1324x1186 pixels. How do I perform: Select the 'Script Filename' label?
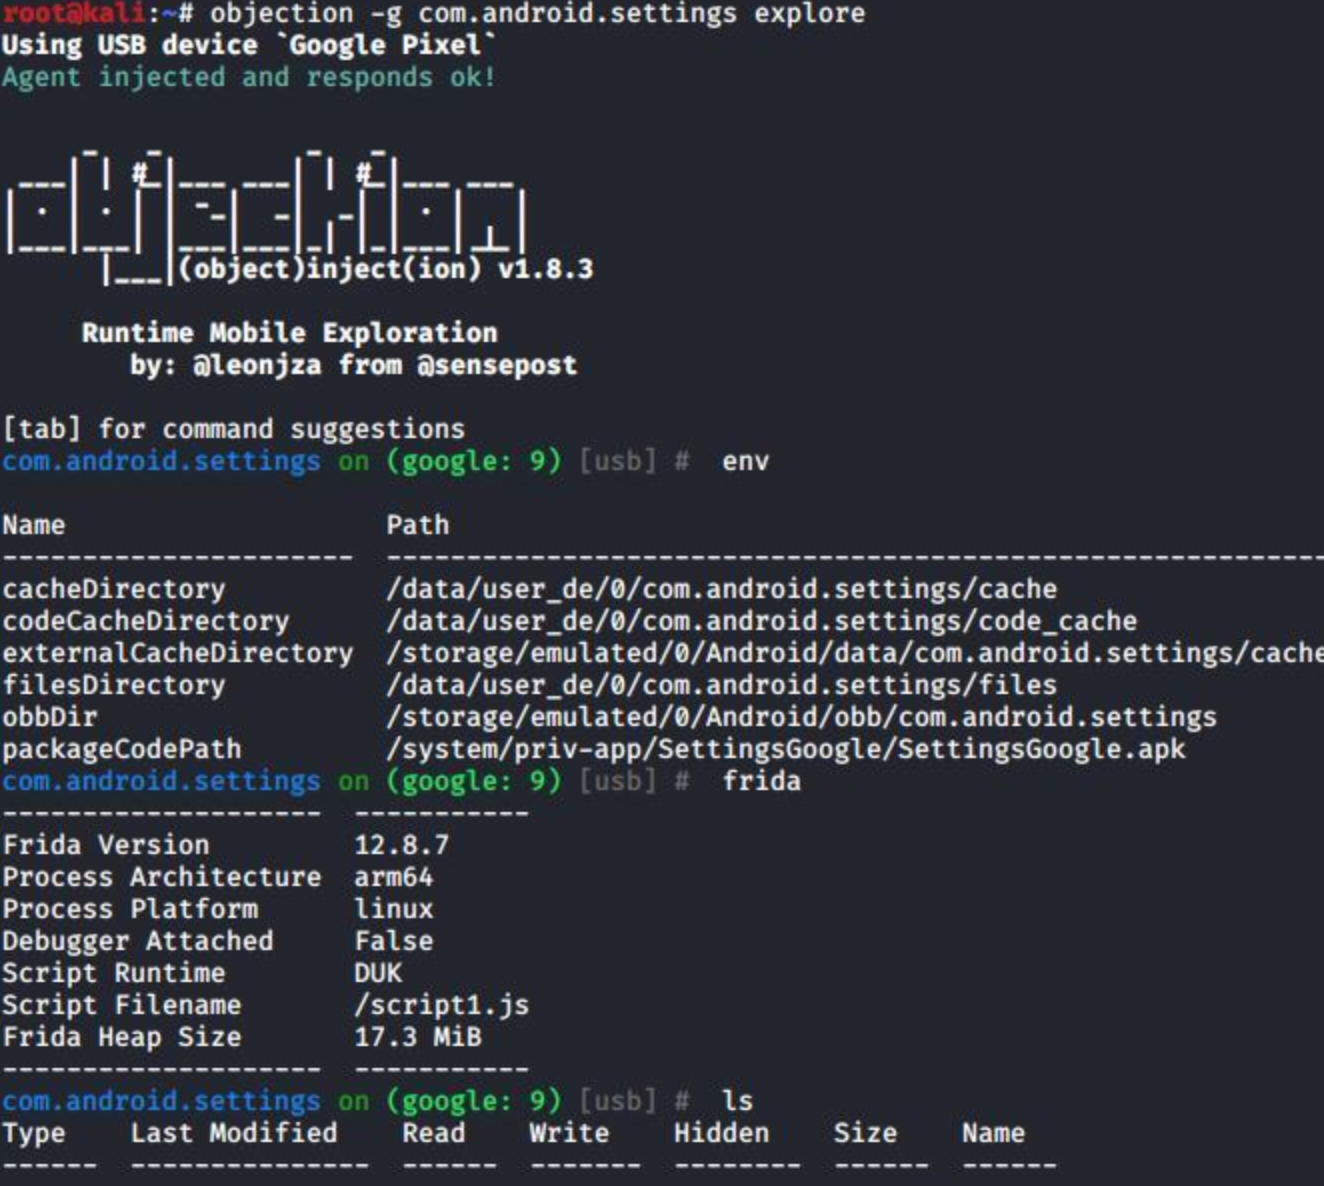pyautogui.click(x=122, y=1005)
